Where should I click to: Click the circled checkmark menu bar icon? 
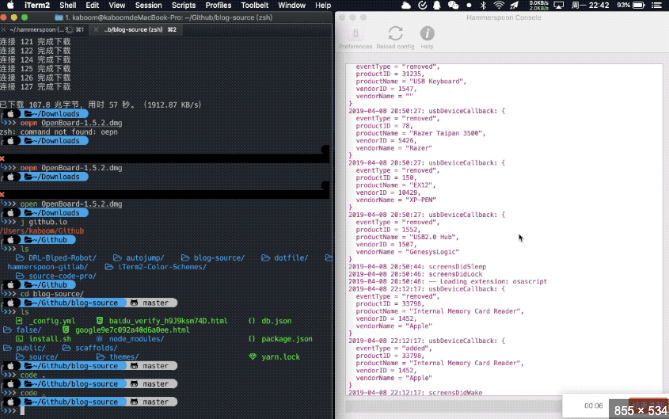coord(422,5)
